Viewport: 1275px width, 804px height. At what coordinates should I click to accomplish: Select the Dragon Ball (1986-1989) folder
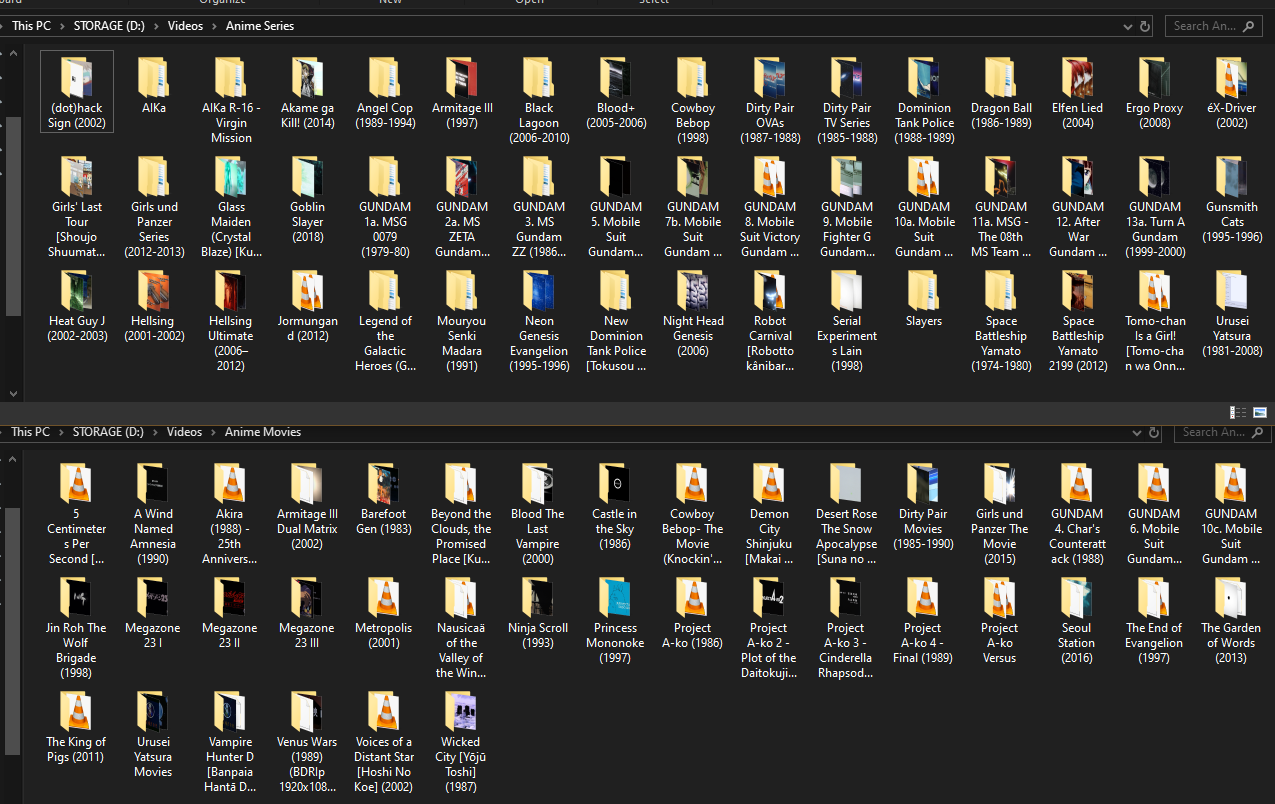click(x=1001, y=91)
